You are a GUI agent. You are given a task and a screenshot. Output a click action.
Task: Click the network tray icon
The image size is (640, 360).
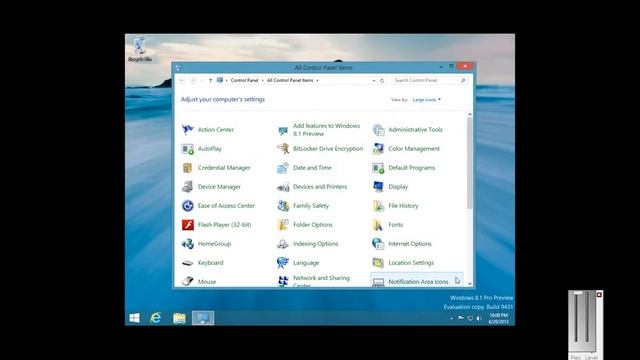tap(470, 318)
